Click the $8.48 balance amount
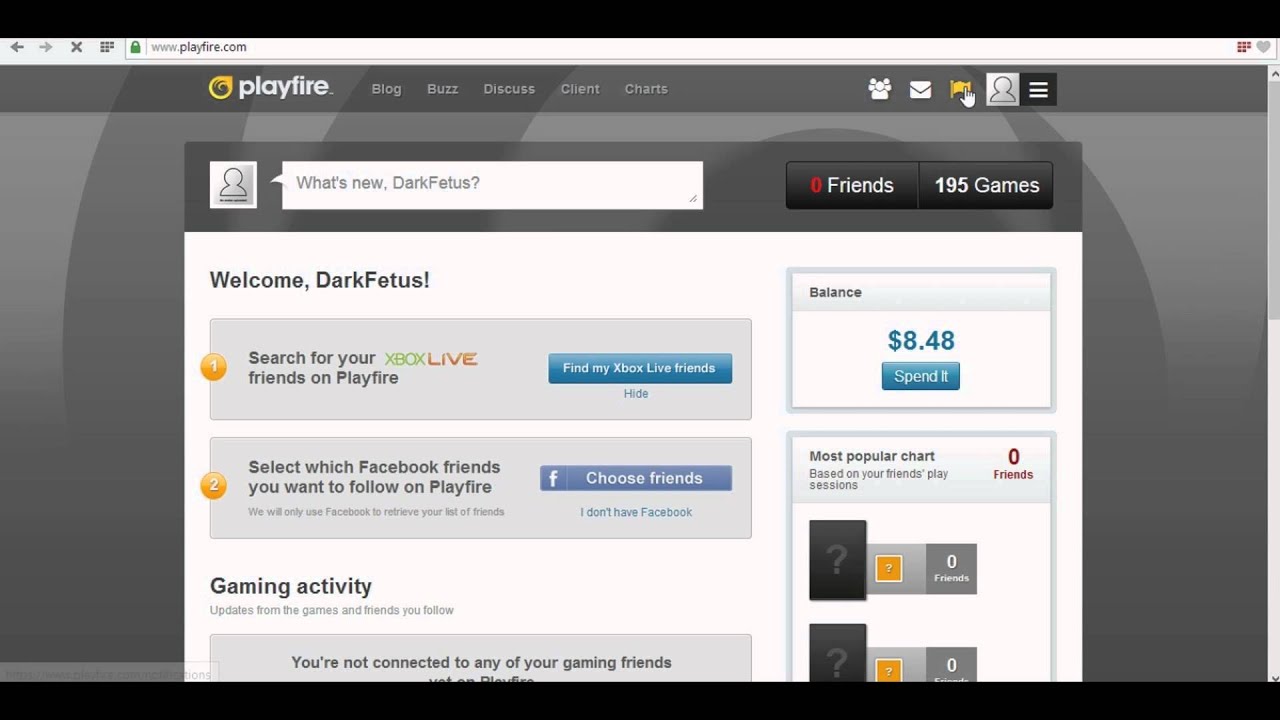 (x=921, y=341)
